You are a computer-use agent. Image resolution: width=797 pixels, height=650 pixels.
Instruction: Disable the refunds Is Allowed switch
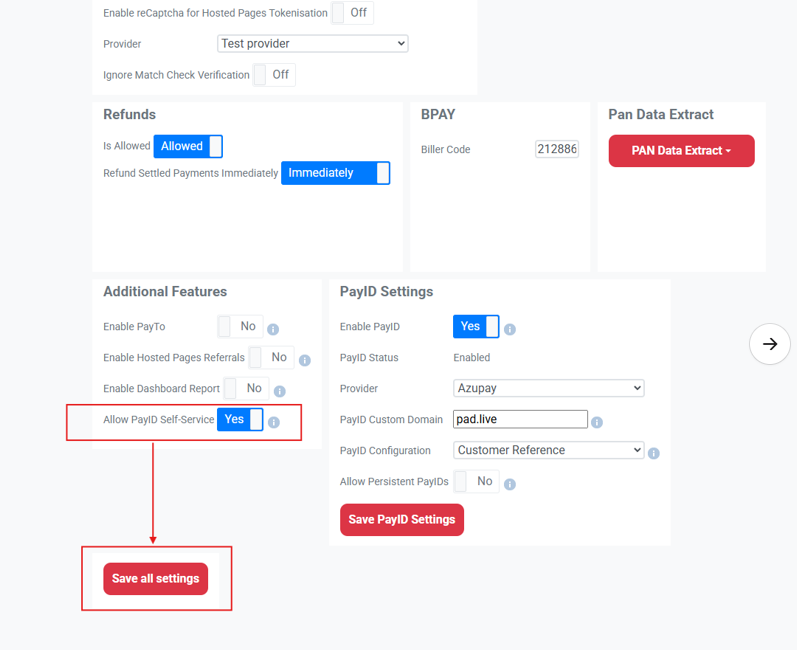coord(188,146)
